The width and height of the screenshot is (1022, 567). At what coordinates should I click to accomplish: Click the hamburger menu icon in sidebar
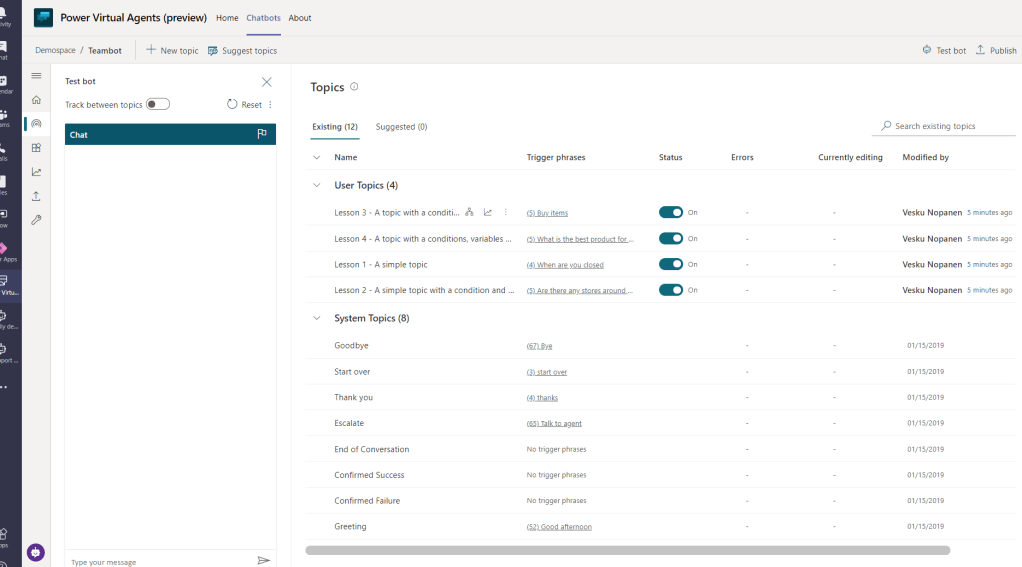tap(36, 76)
